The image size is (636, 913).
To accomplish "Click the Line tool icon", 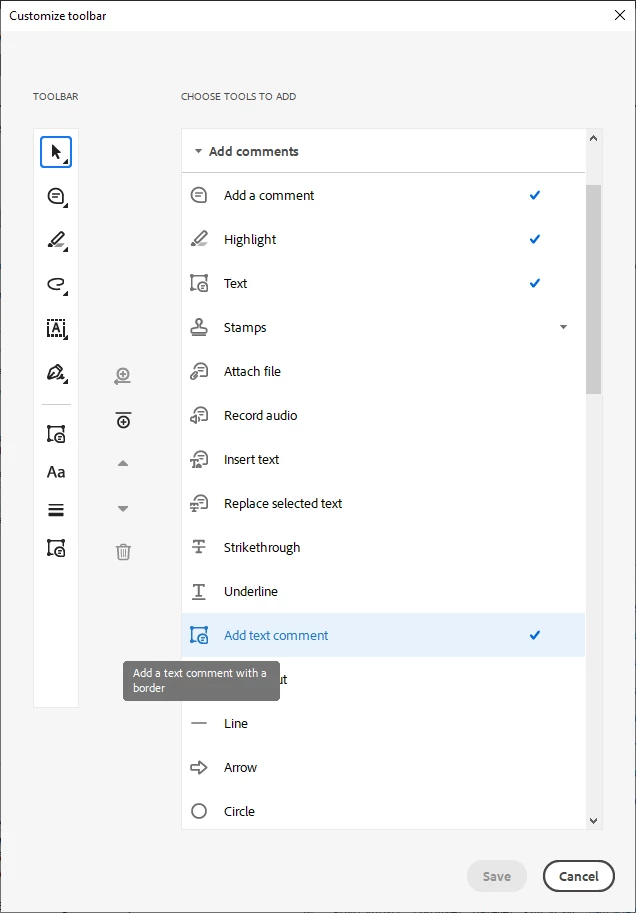I will (x=199, y=723).
